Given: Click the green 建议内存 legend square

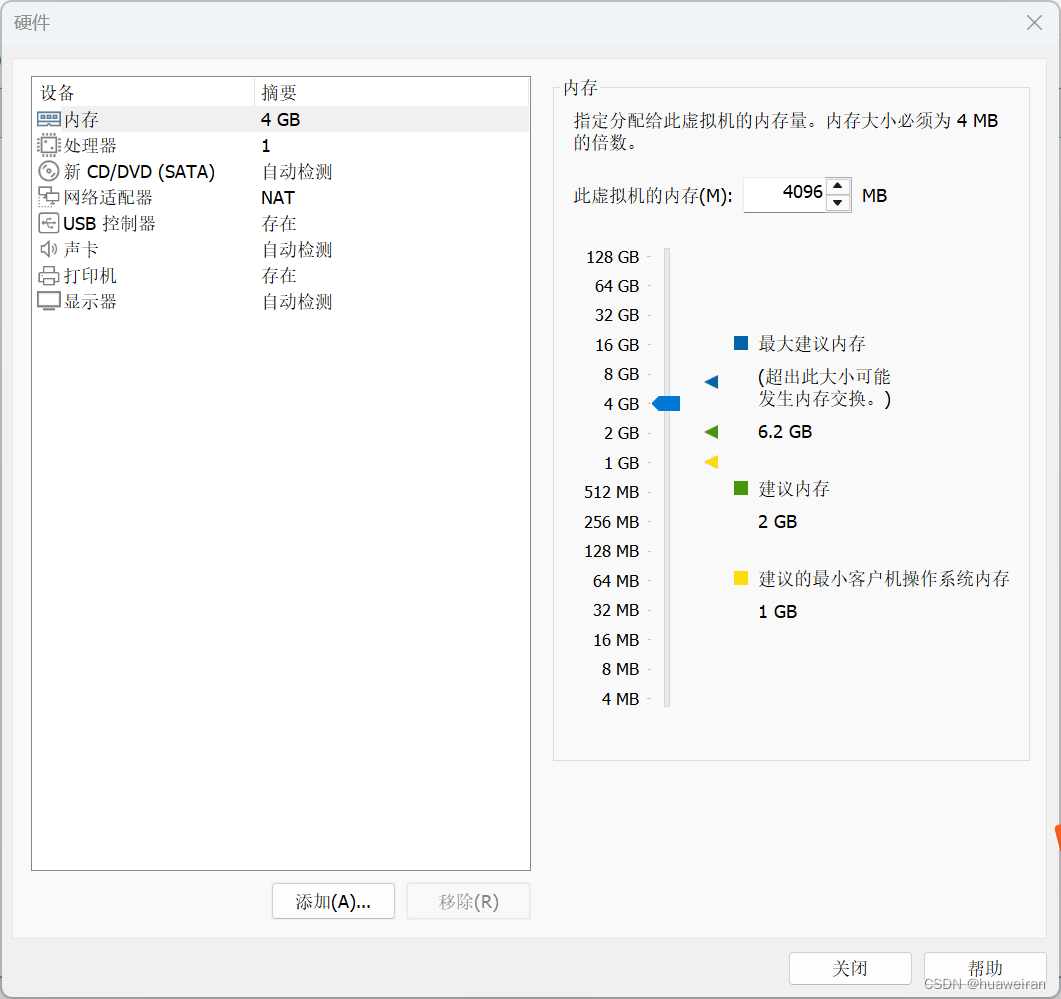Looking at the screenshot, I should coord(741,488).
